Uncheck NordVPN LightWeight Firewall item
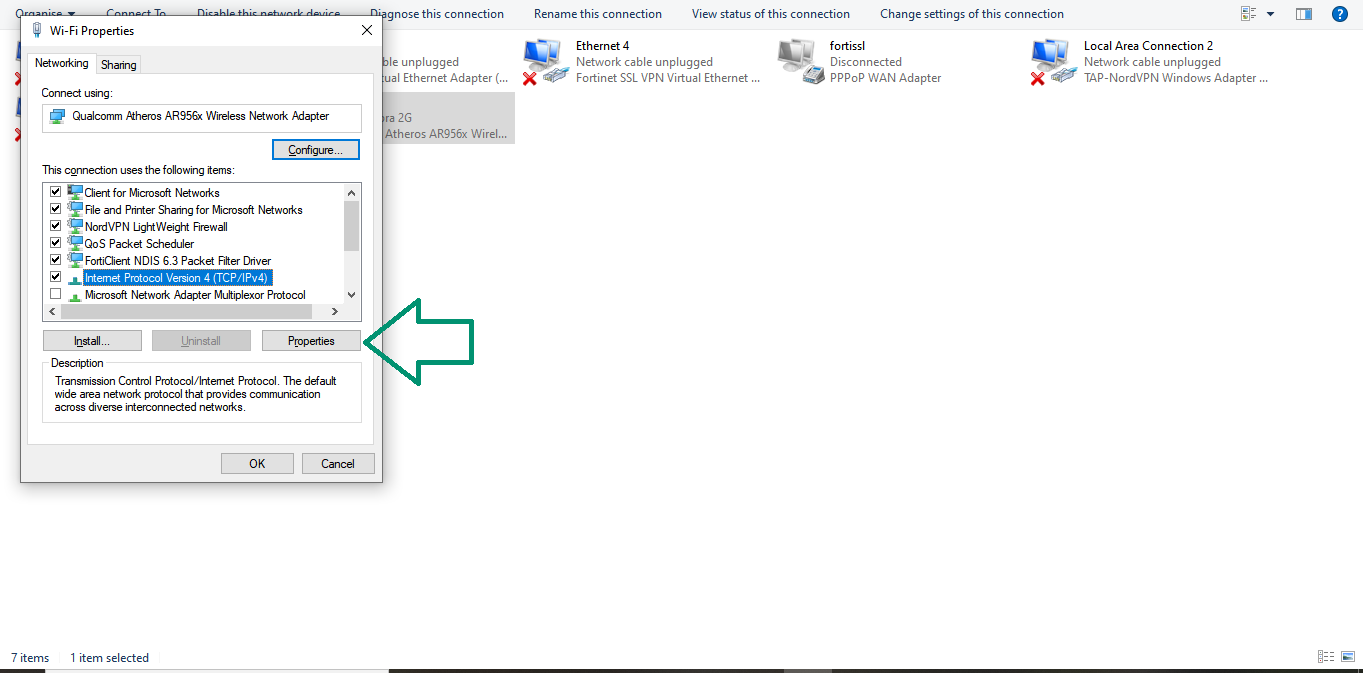 point(56,226)
